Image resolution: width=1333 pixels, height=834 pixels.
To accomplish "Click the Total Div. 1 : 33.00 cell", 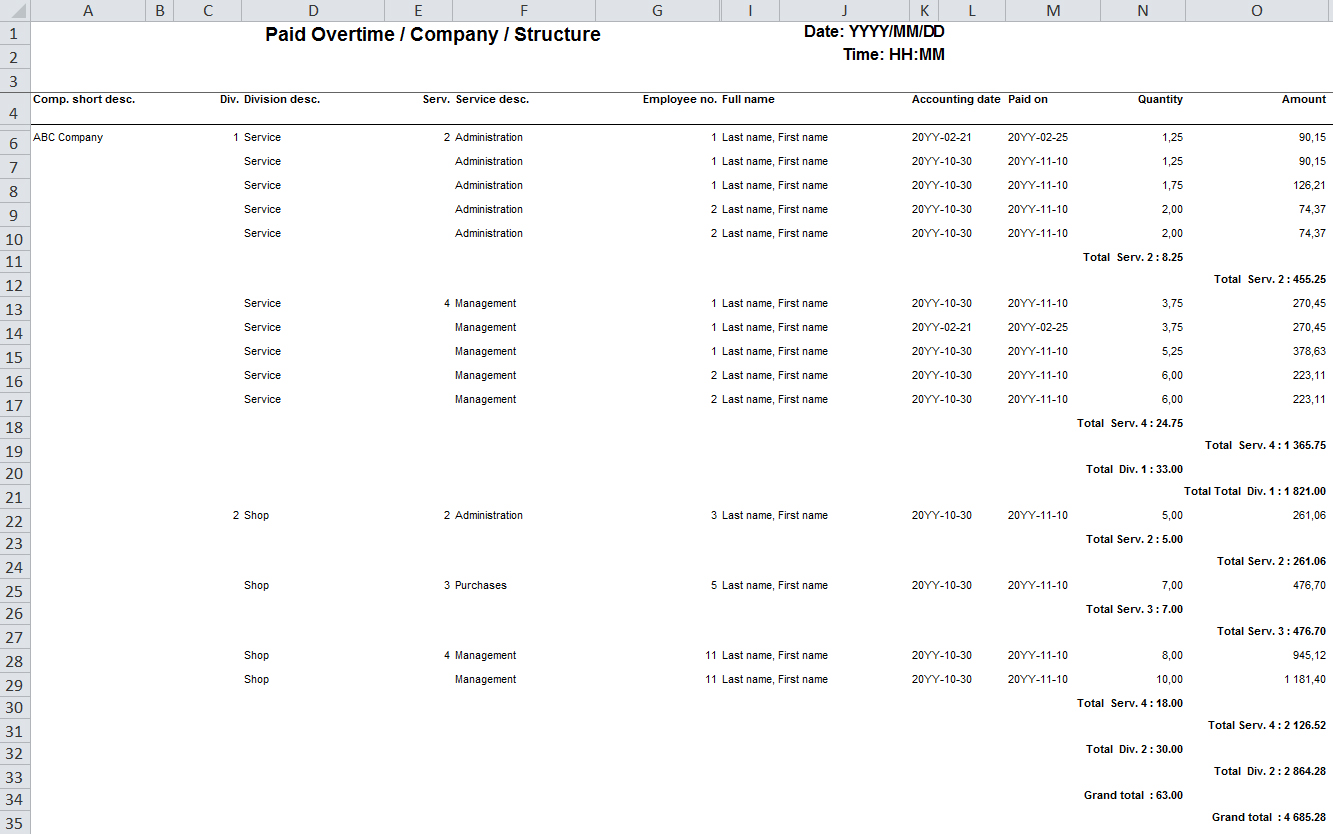I will (1134, 469).
